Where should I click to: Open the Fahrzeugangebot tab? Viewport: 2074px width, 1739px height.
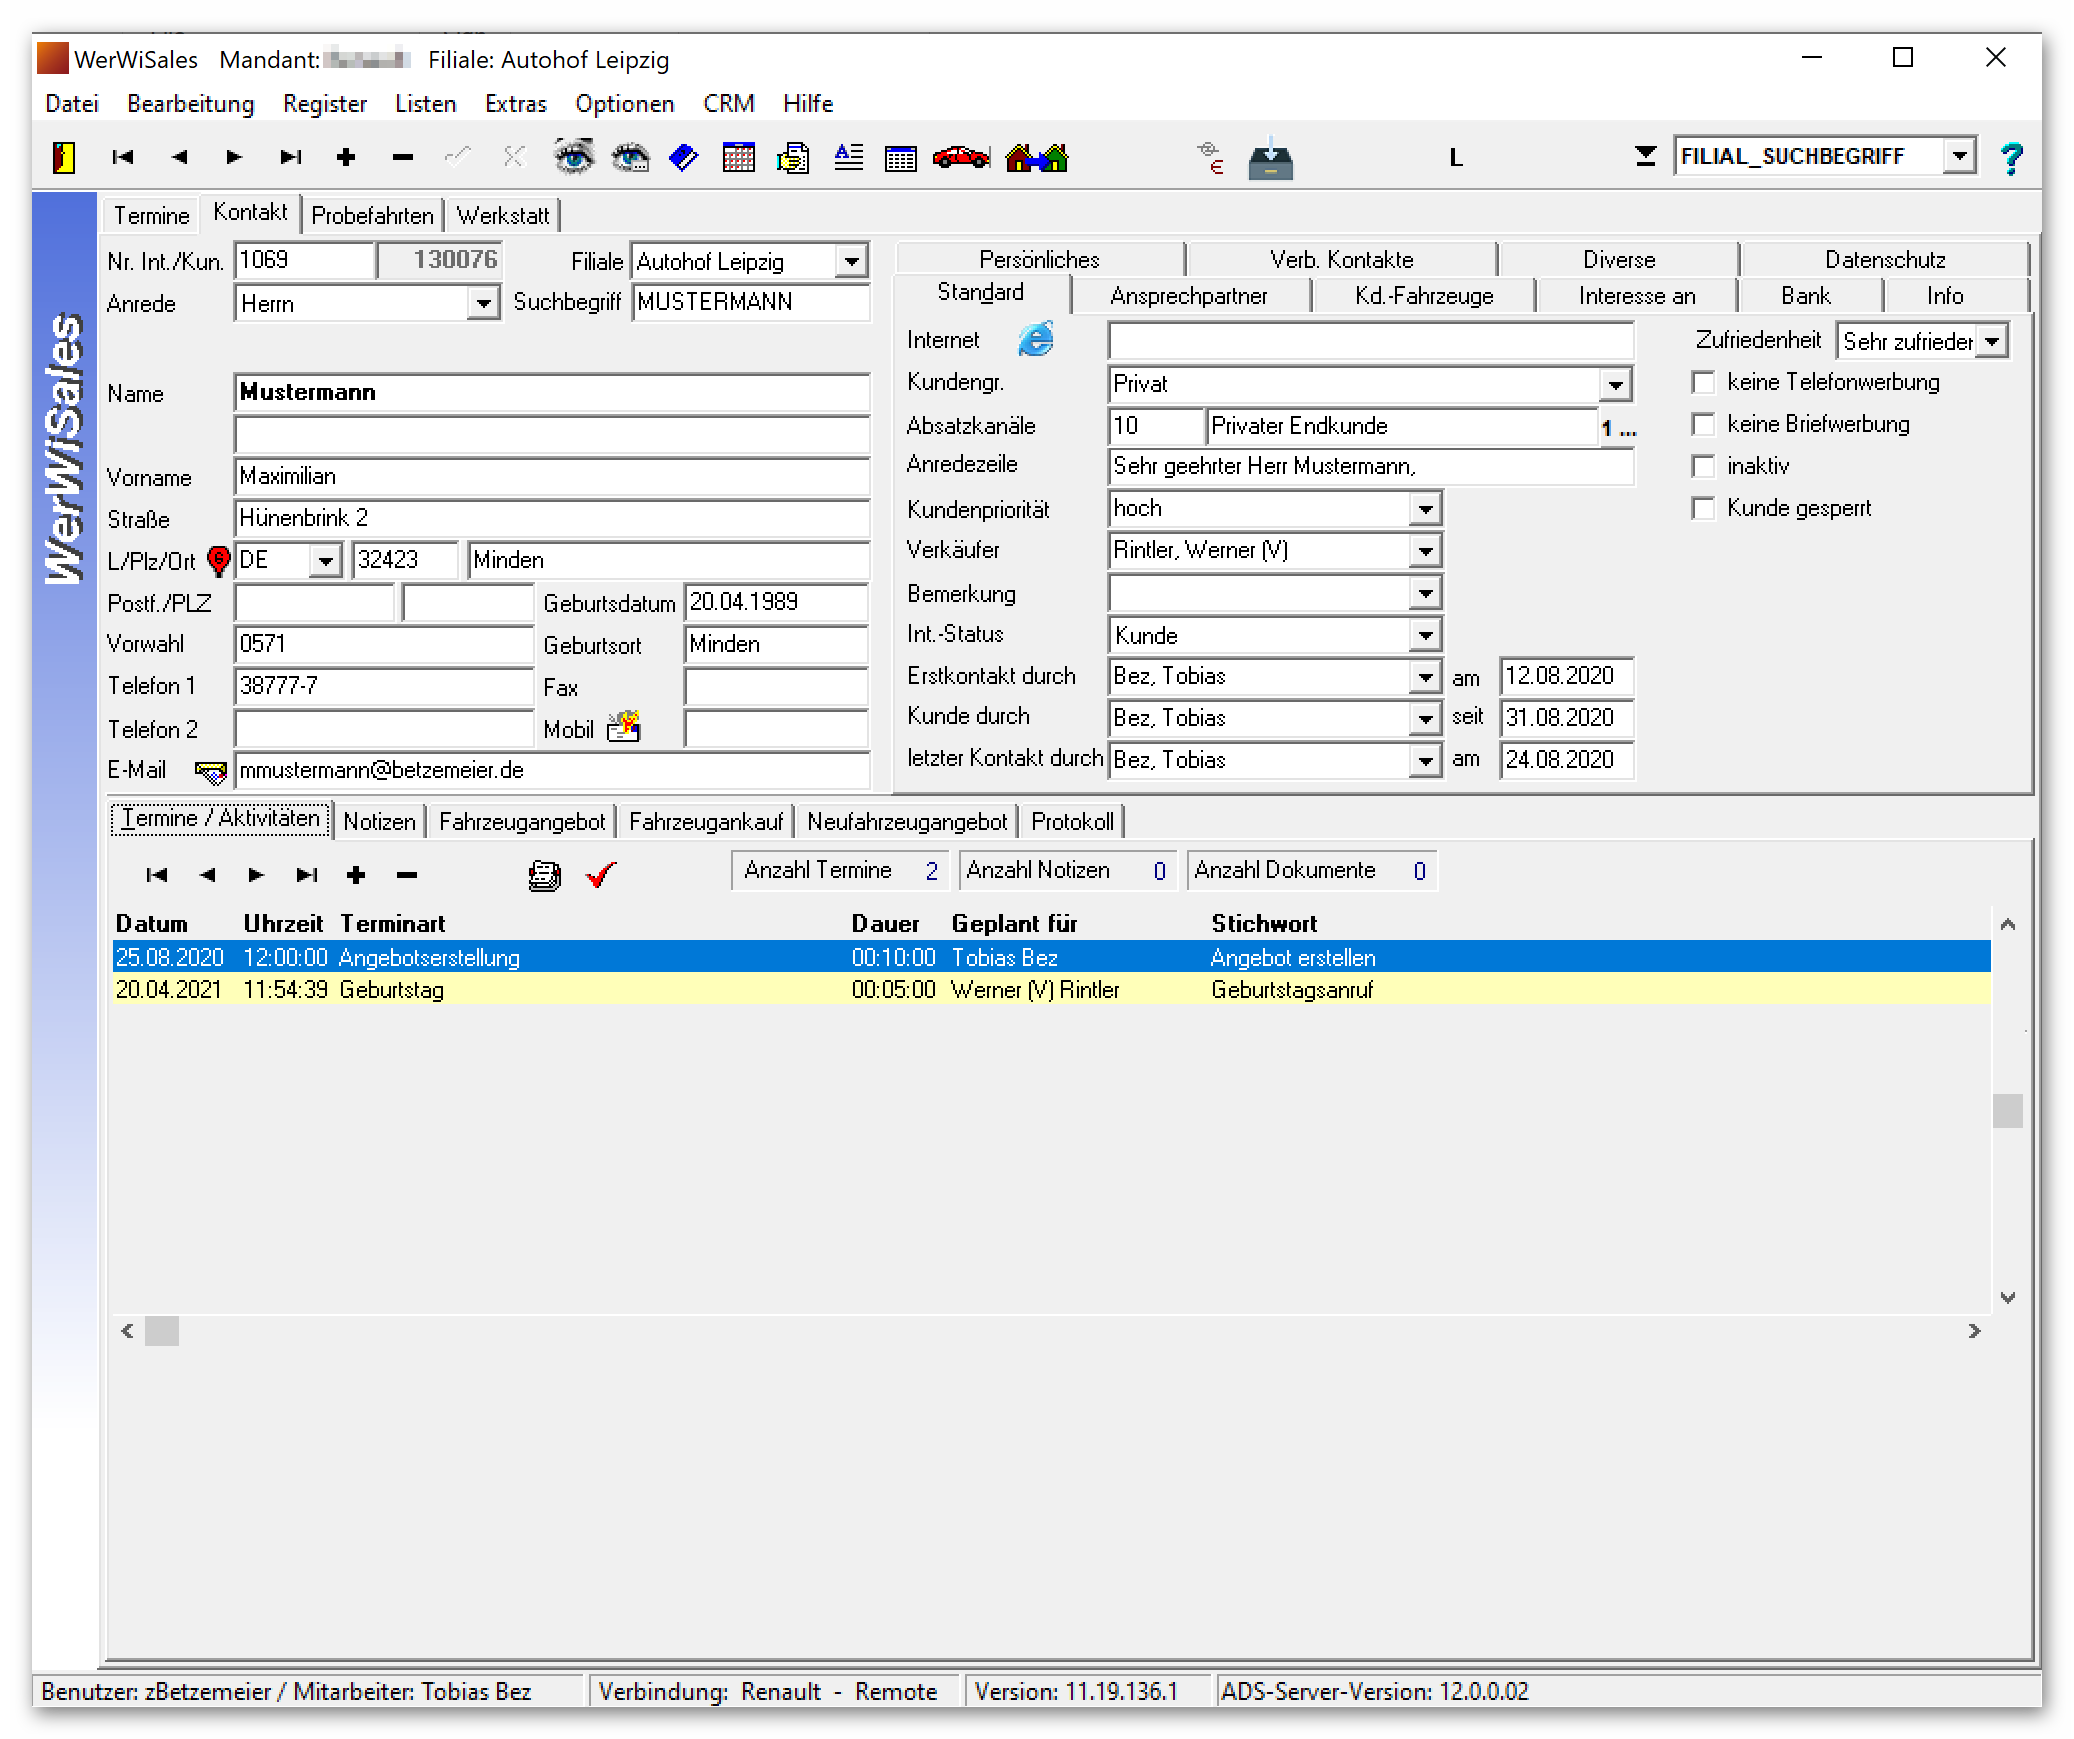(522, 822)
